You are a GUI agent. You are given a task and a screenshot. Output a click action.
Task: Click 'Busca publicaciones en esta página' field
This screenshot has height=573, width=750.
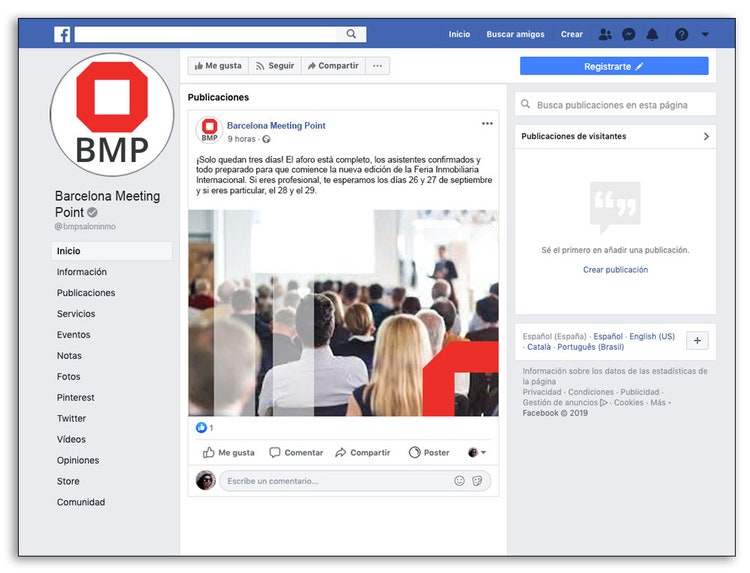point(616,105)
